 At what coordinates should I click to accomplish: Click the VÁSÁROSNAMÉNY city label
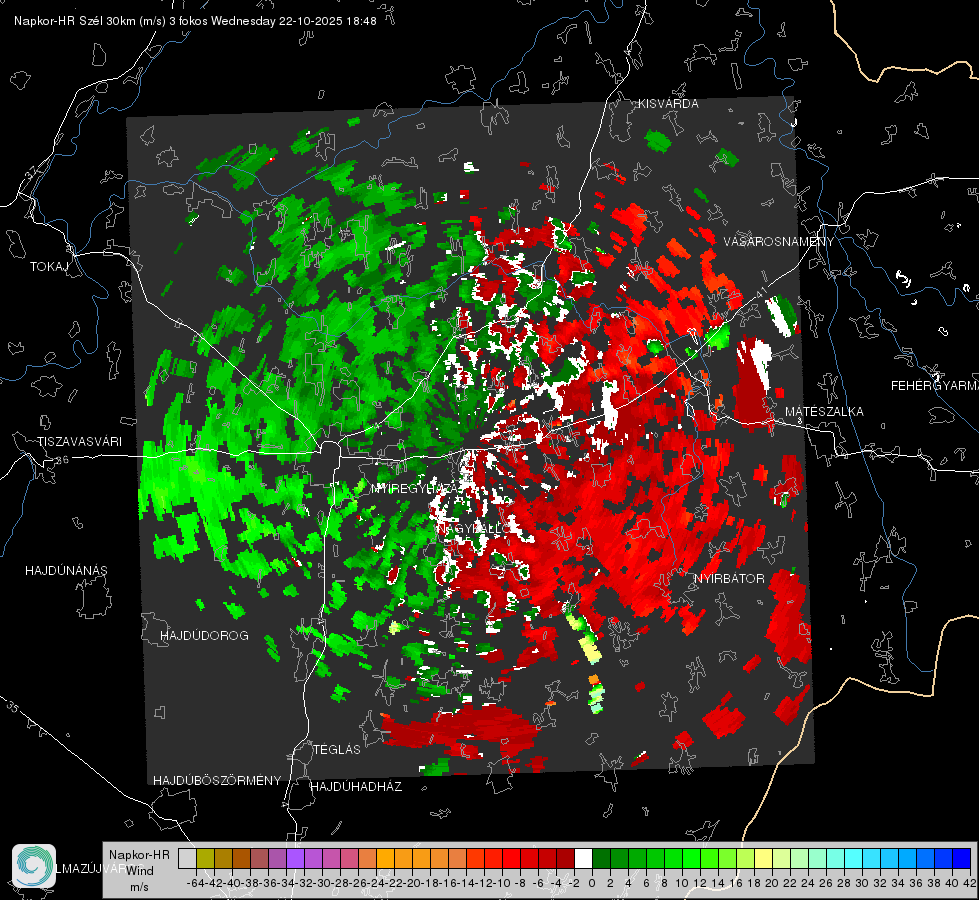tap(779, 242)
